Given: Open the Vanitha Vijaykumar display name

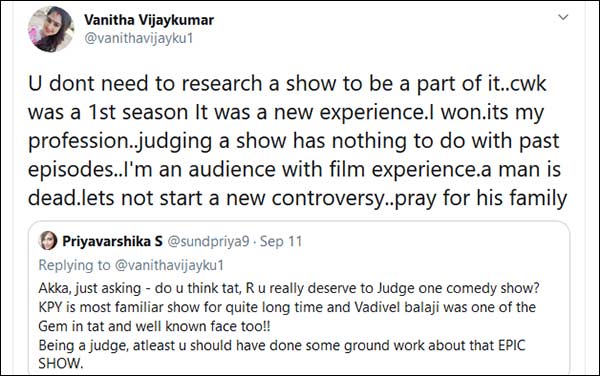Looking at the screenshot, I should click(x=149, y=20).
